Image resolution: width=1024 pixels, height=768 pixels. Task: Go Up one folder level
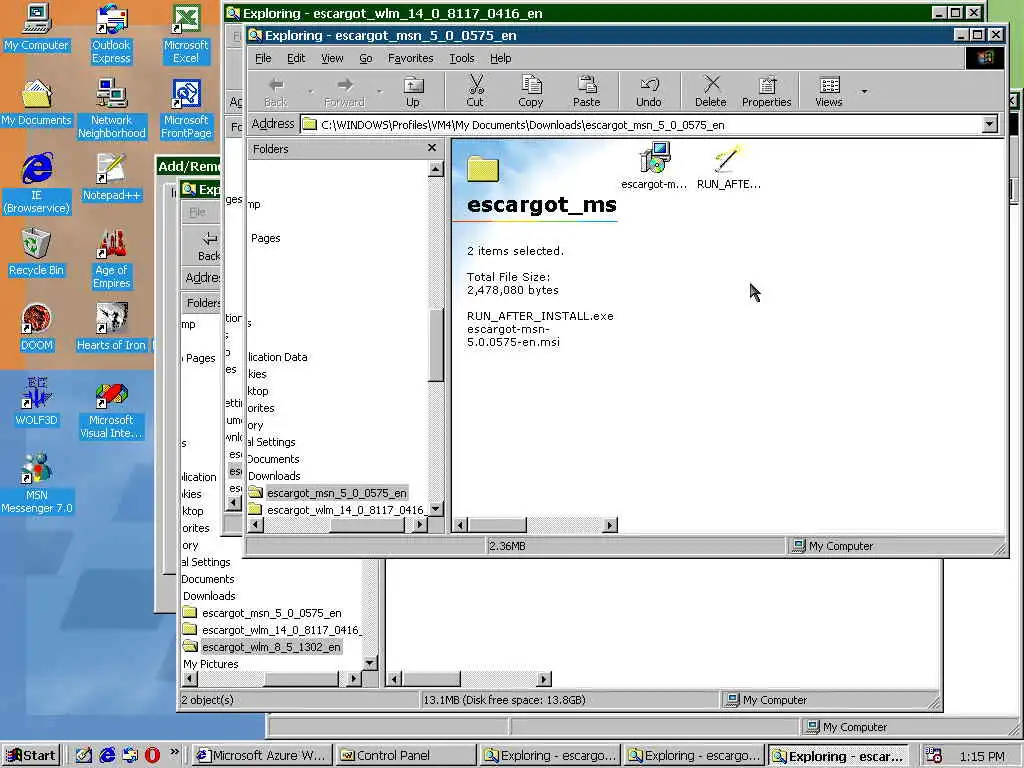tap(413, 90)
